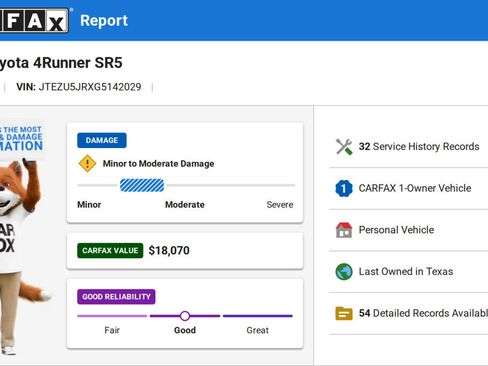Click the reliability slider circle handle

(185, 316)
